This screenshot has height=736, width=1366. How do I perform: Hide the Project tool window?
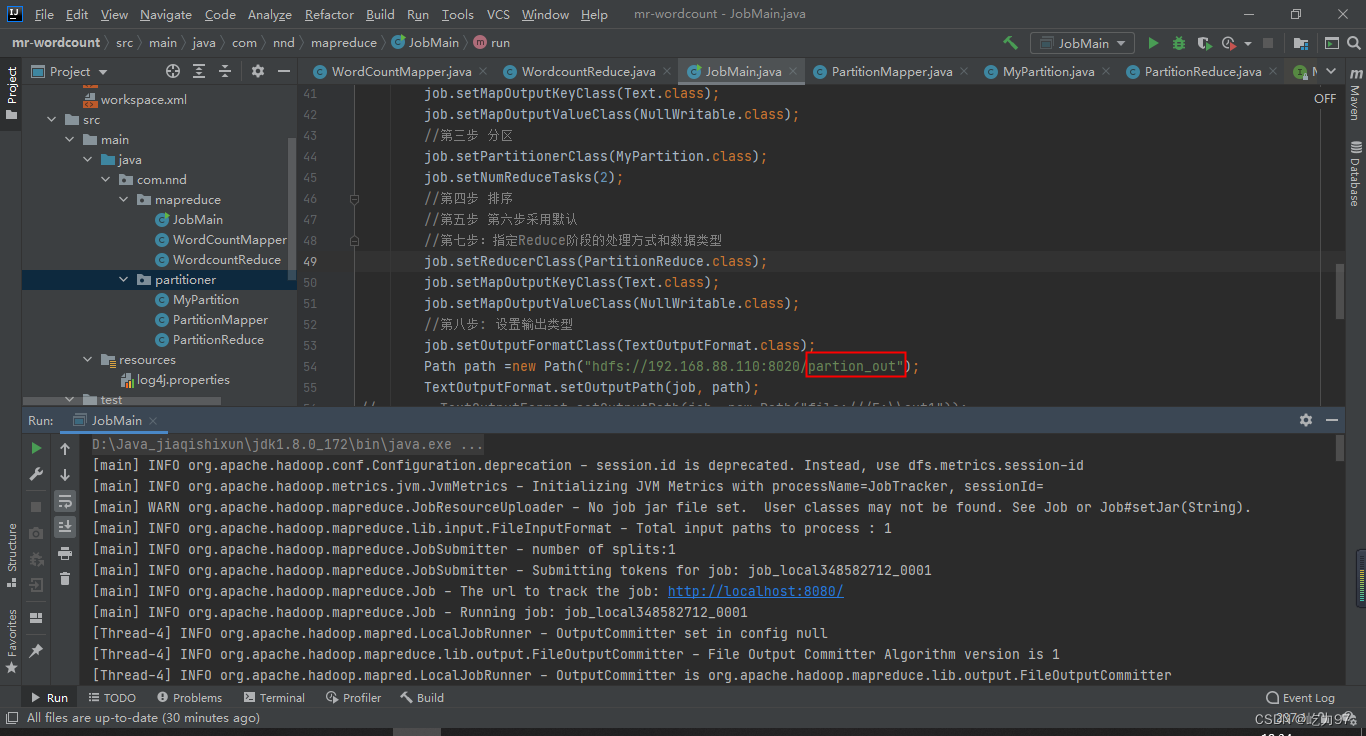point(284,71)
